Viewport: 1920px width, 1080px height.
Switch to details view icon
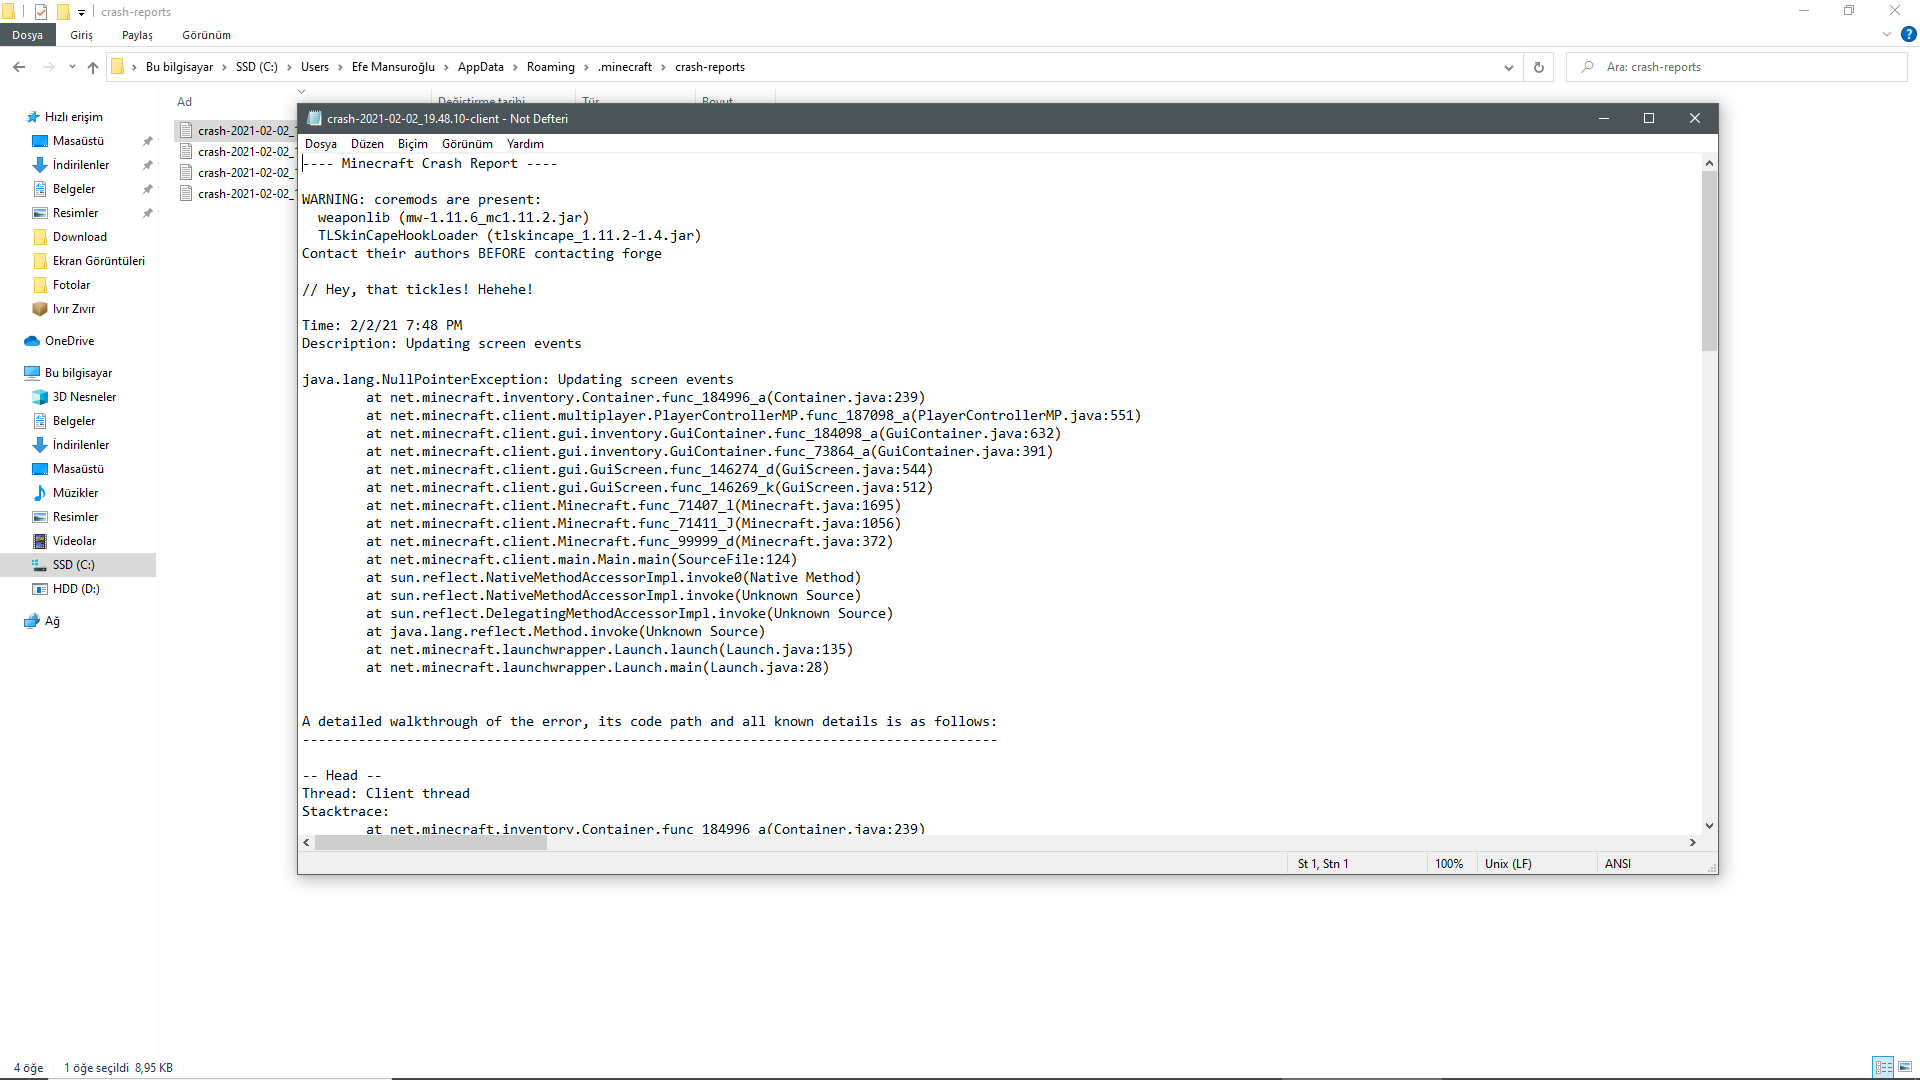pos(1883,1067)
